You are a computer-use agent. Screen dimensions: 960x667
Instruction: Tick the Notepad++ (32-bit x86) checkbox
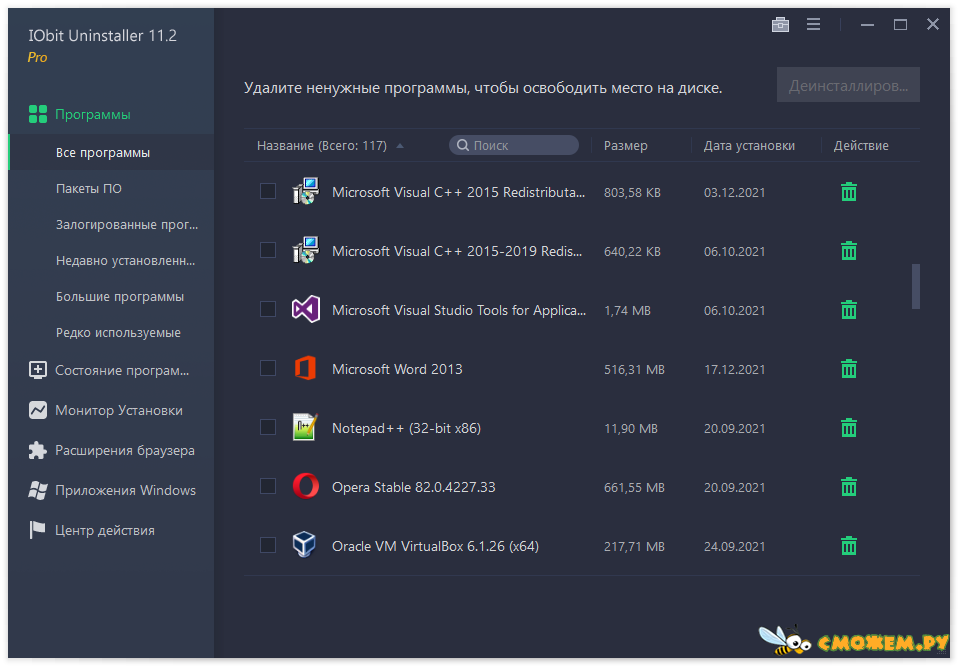pyautogui.click(x=268, y=427)
